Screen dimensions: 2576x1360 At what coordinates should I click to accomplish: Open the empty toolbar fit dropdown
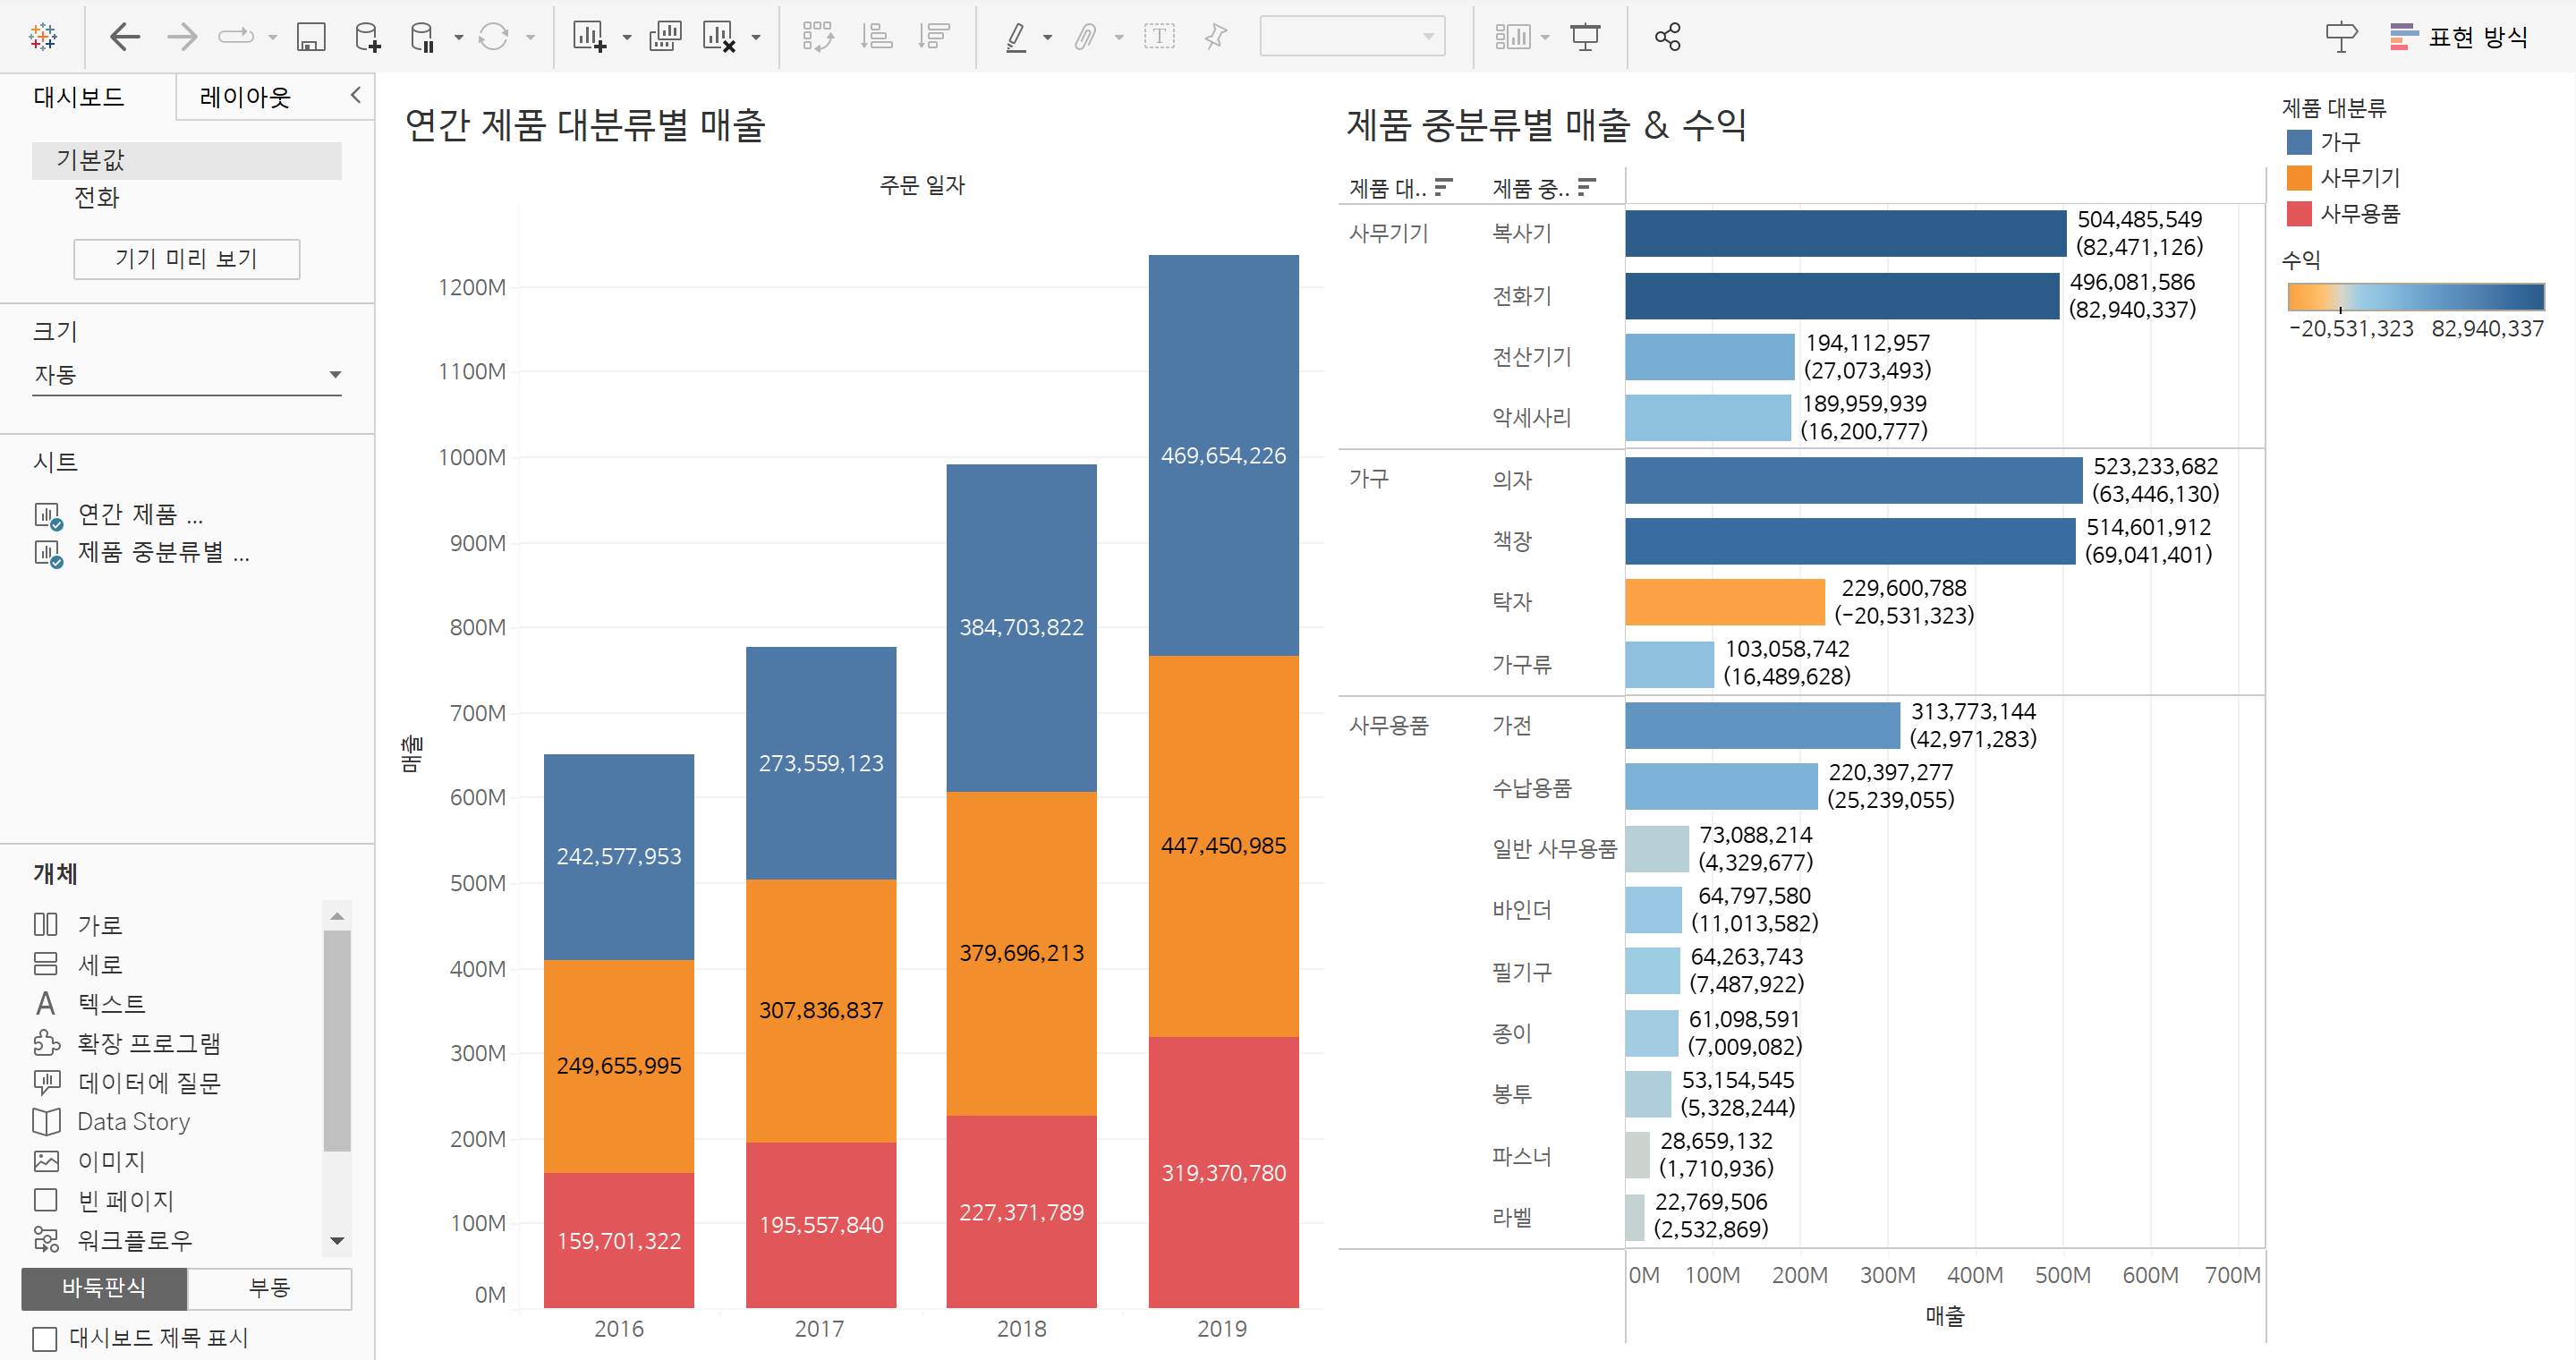[1351, 38]
